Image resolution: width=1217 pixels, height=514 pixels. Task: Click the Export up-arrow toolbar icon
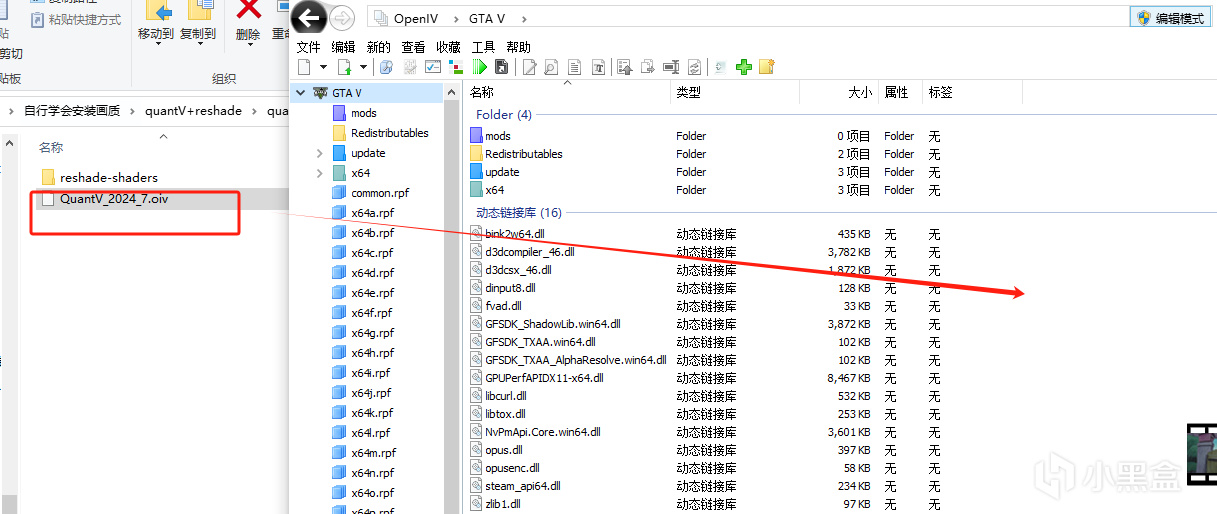[x=625, y=67]
